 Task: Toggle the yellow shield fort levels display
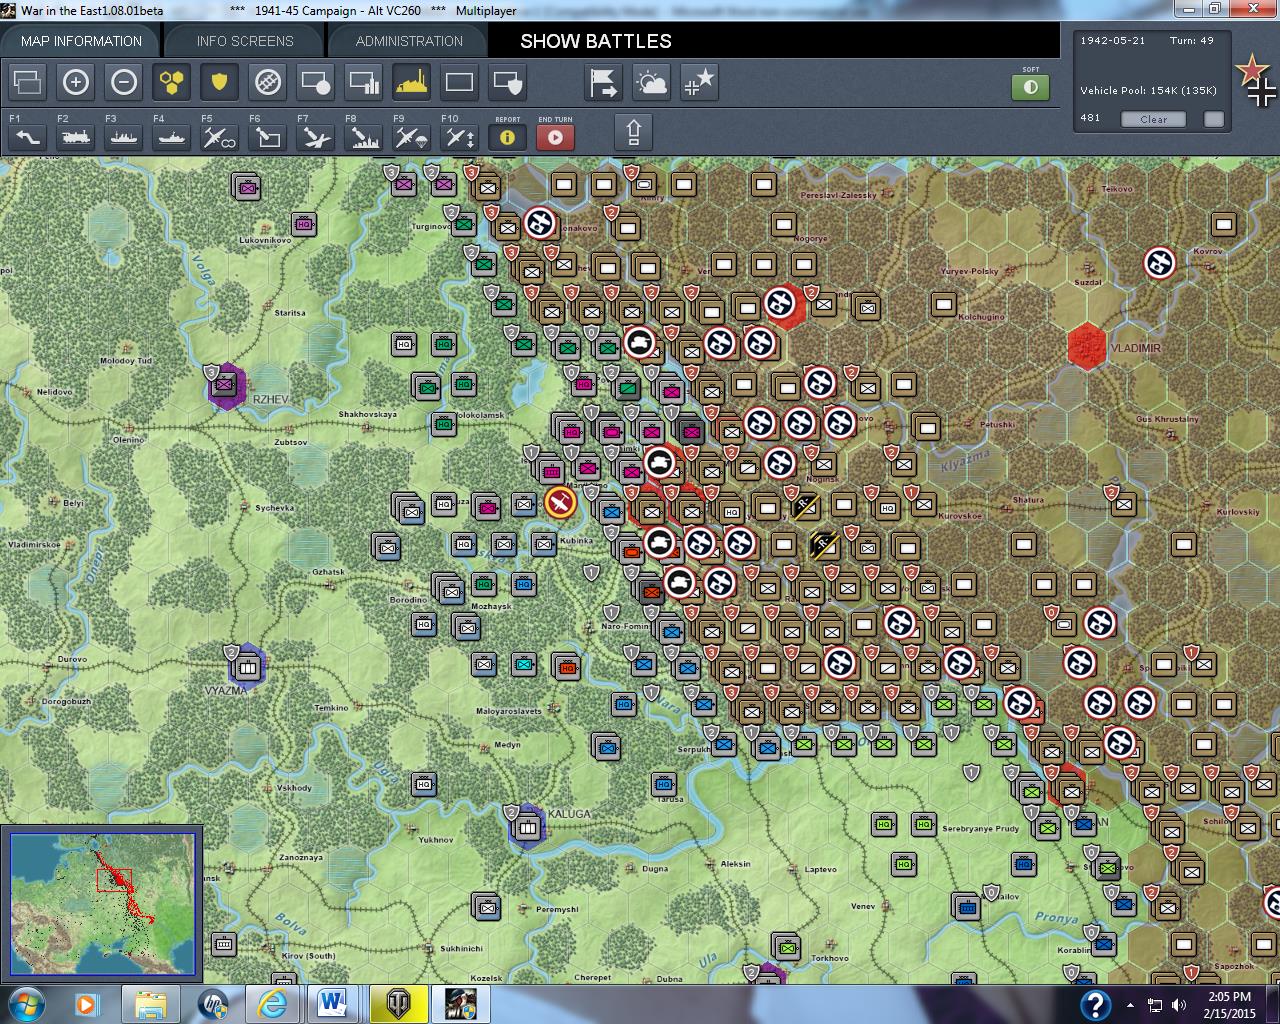(x=220, y=82)
